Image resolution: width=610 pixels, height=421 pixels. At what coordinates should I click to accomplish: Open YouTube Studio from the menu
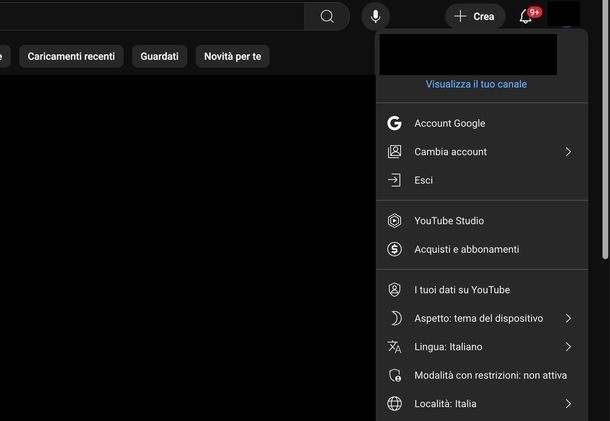[x=482, y=221]
